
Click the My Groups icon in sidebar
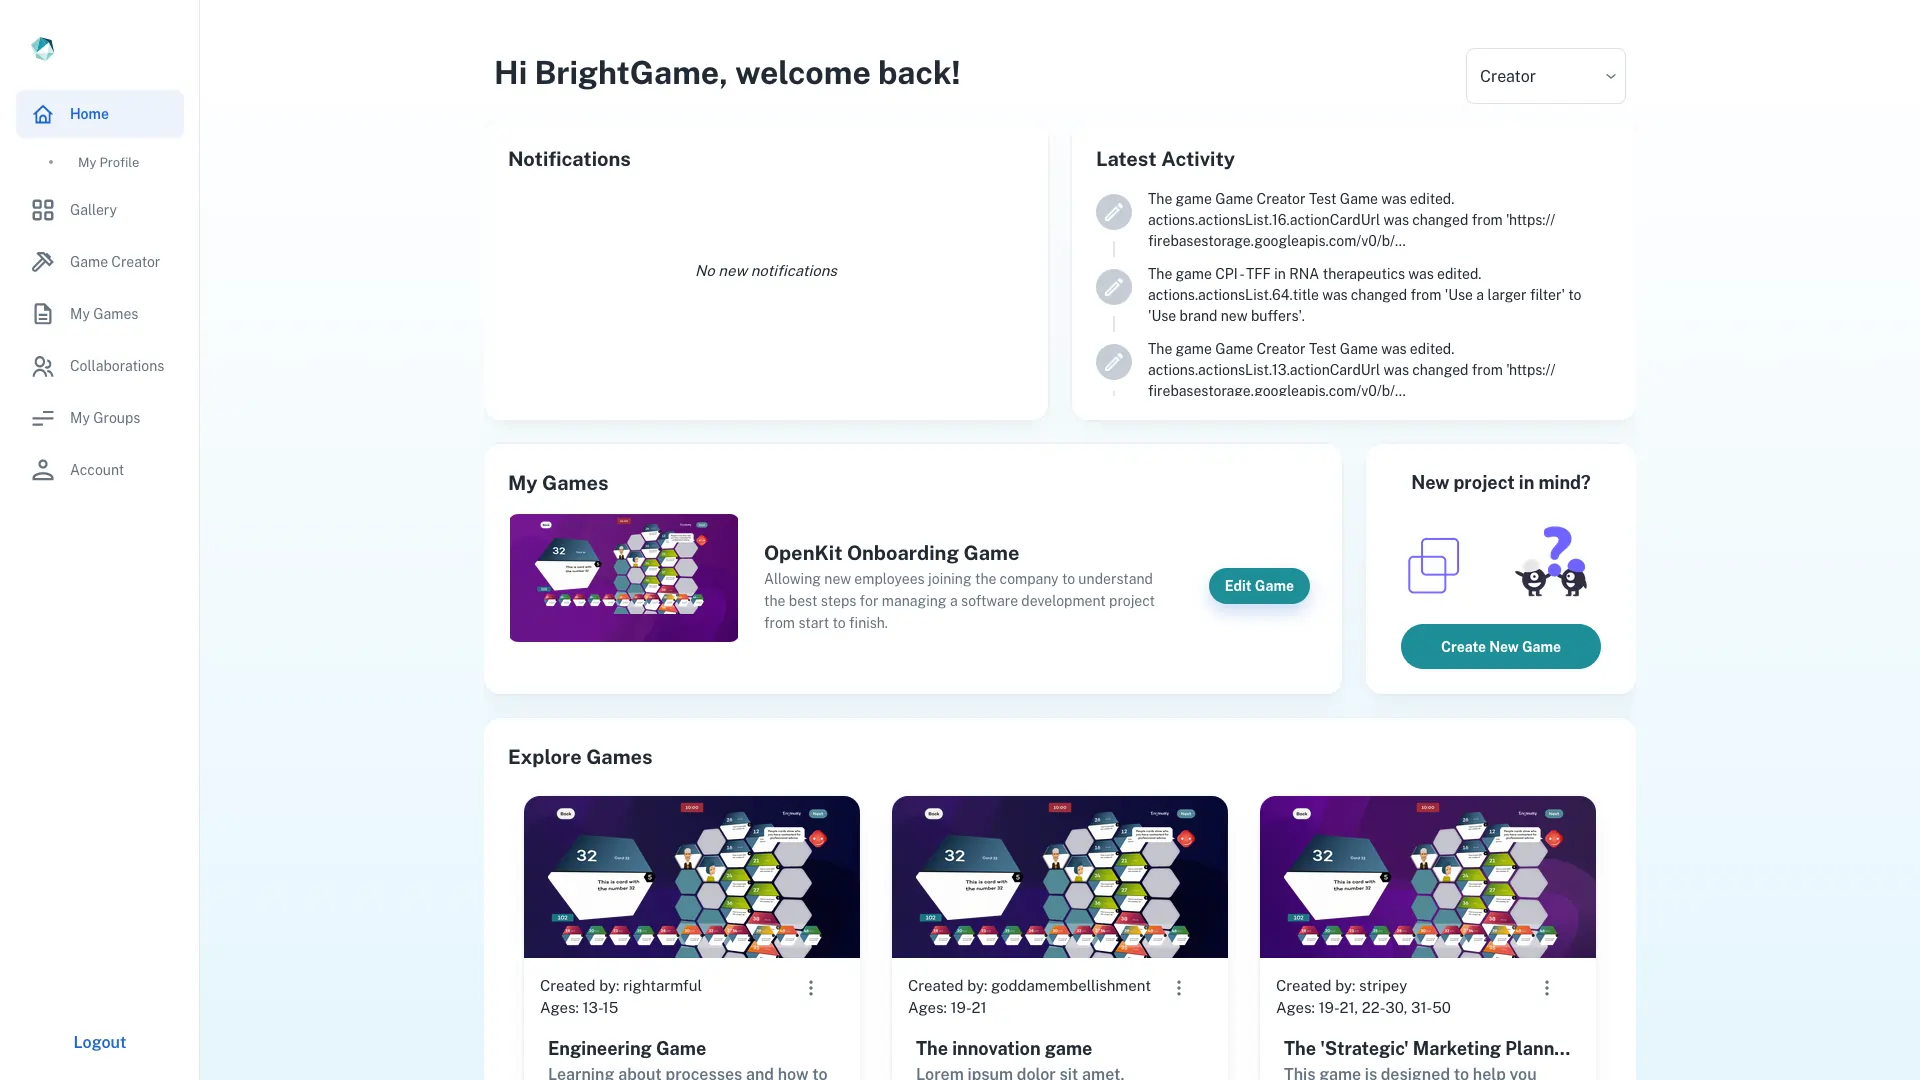click(42, 418)
